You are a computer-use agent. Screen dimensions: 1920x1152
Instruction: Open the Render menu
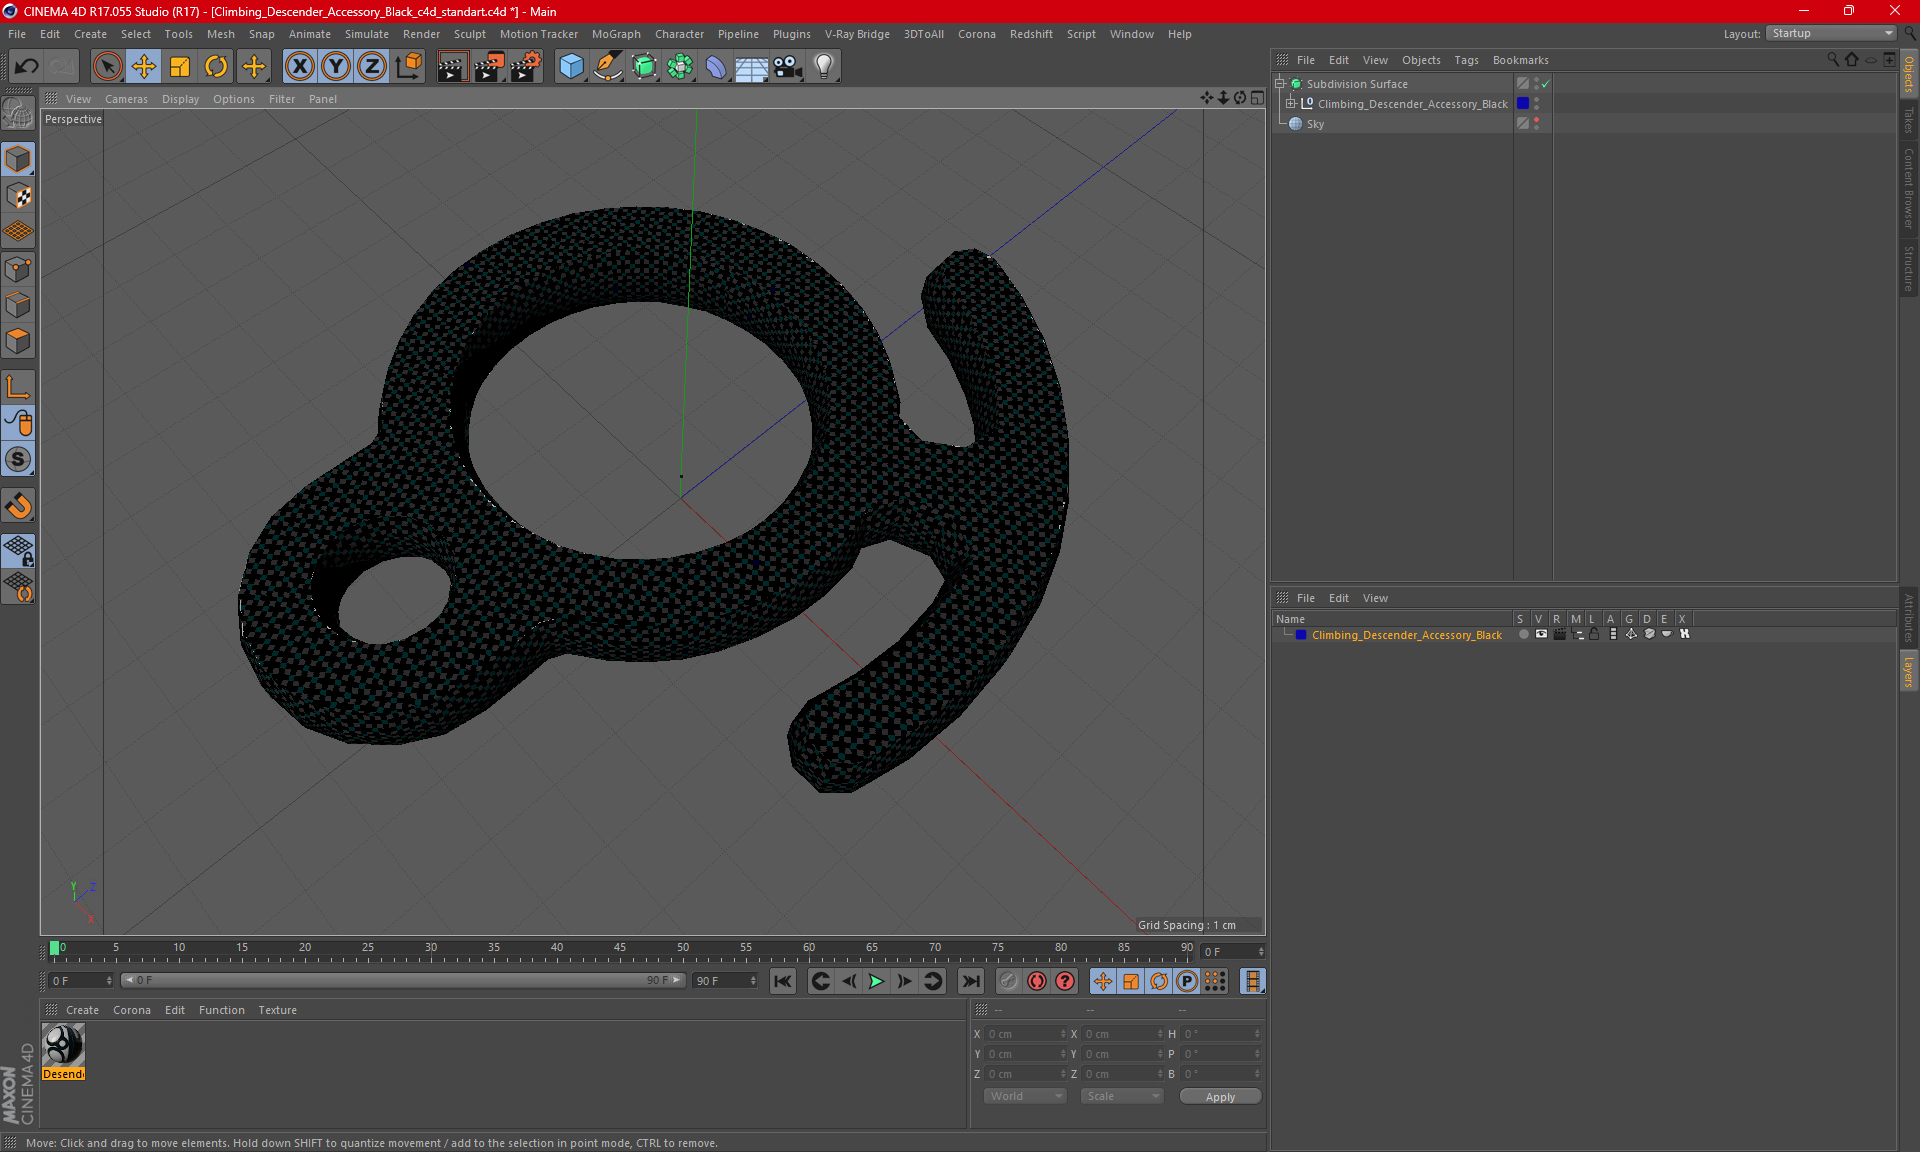tap(421, 34)
